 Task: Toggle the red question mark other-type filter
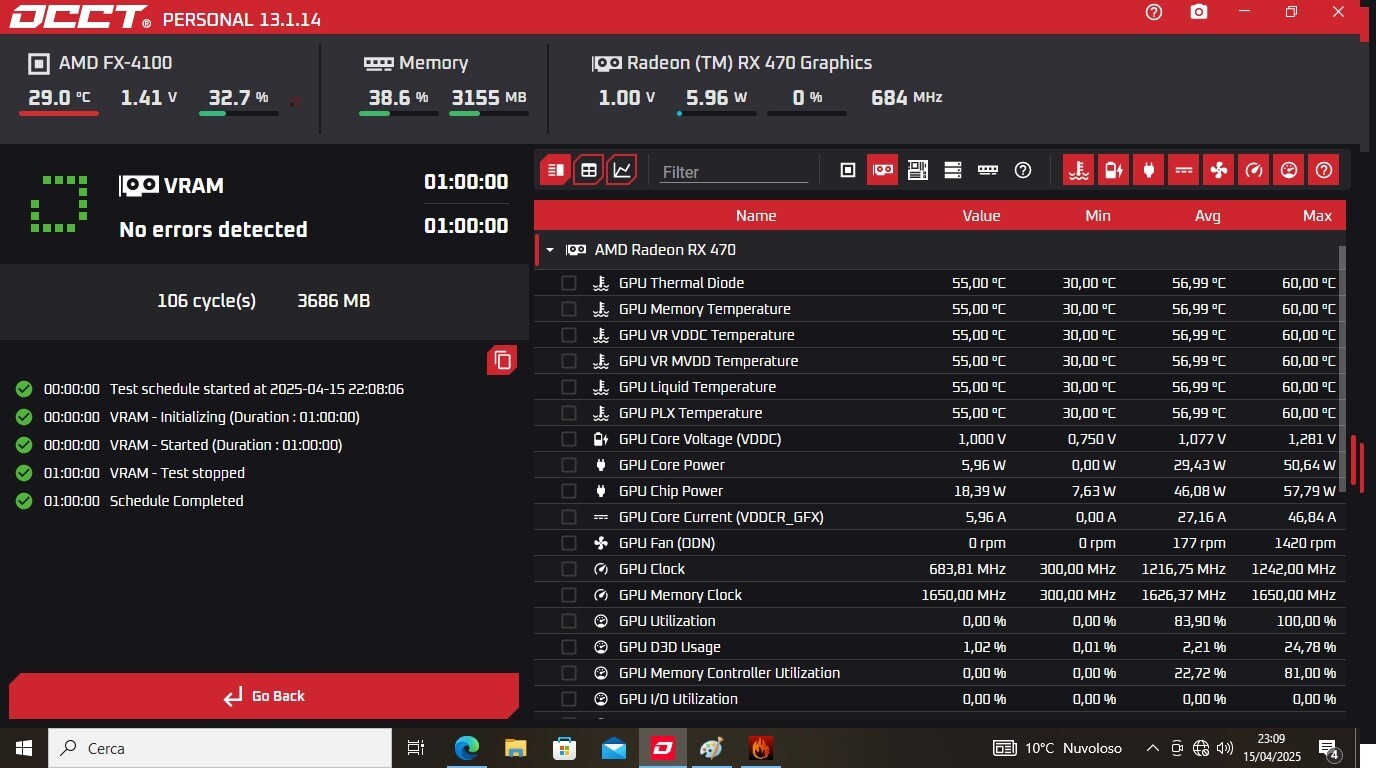click(x=1324, y=170)
